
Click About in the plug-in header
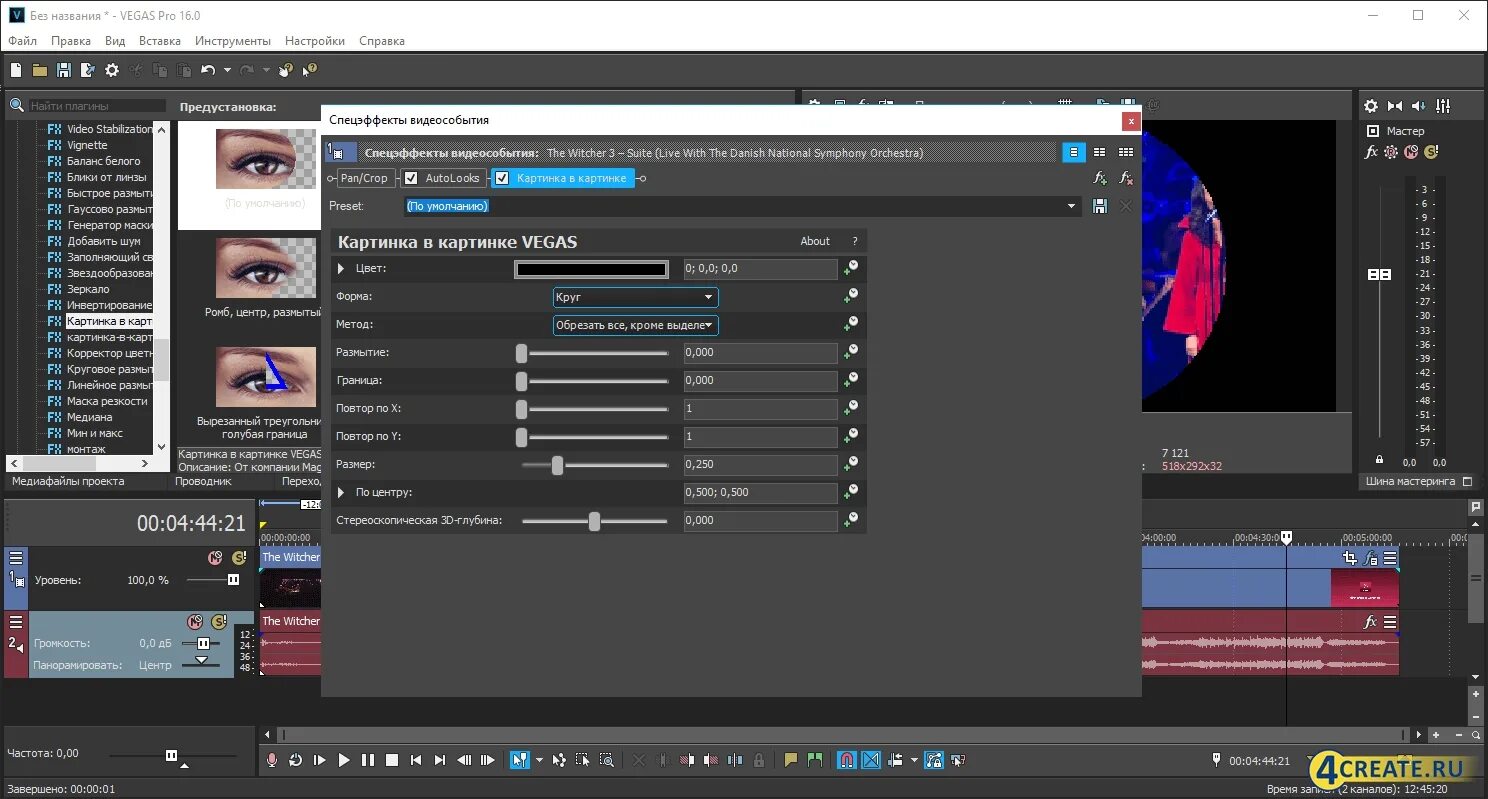[815, 241]
